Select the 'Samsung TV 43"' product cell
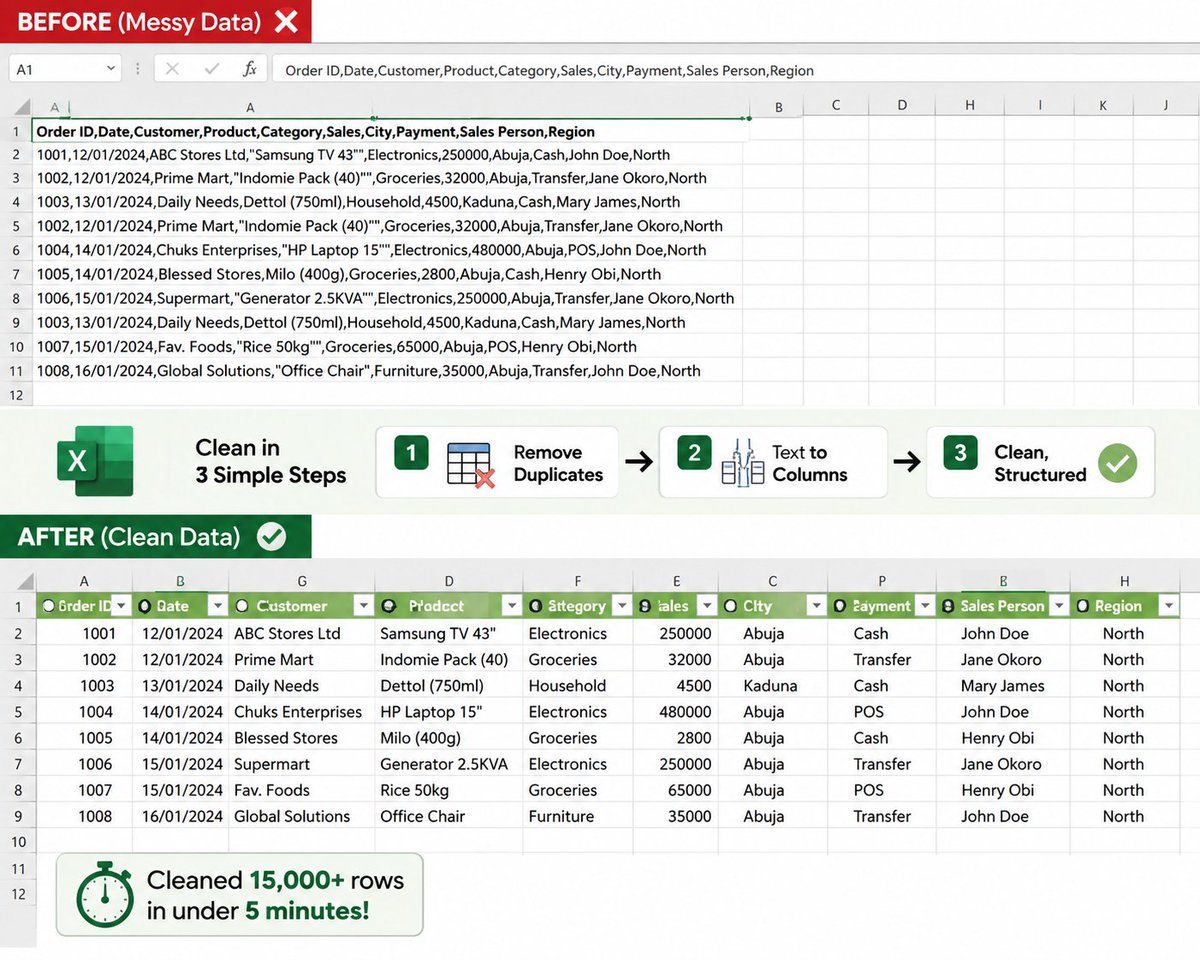 [x=449, y=633]
